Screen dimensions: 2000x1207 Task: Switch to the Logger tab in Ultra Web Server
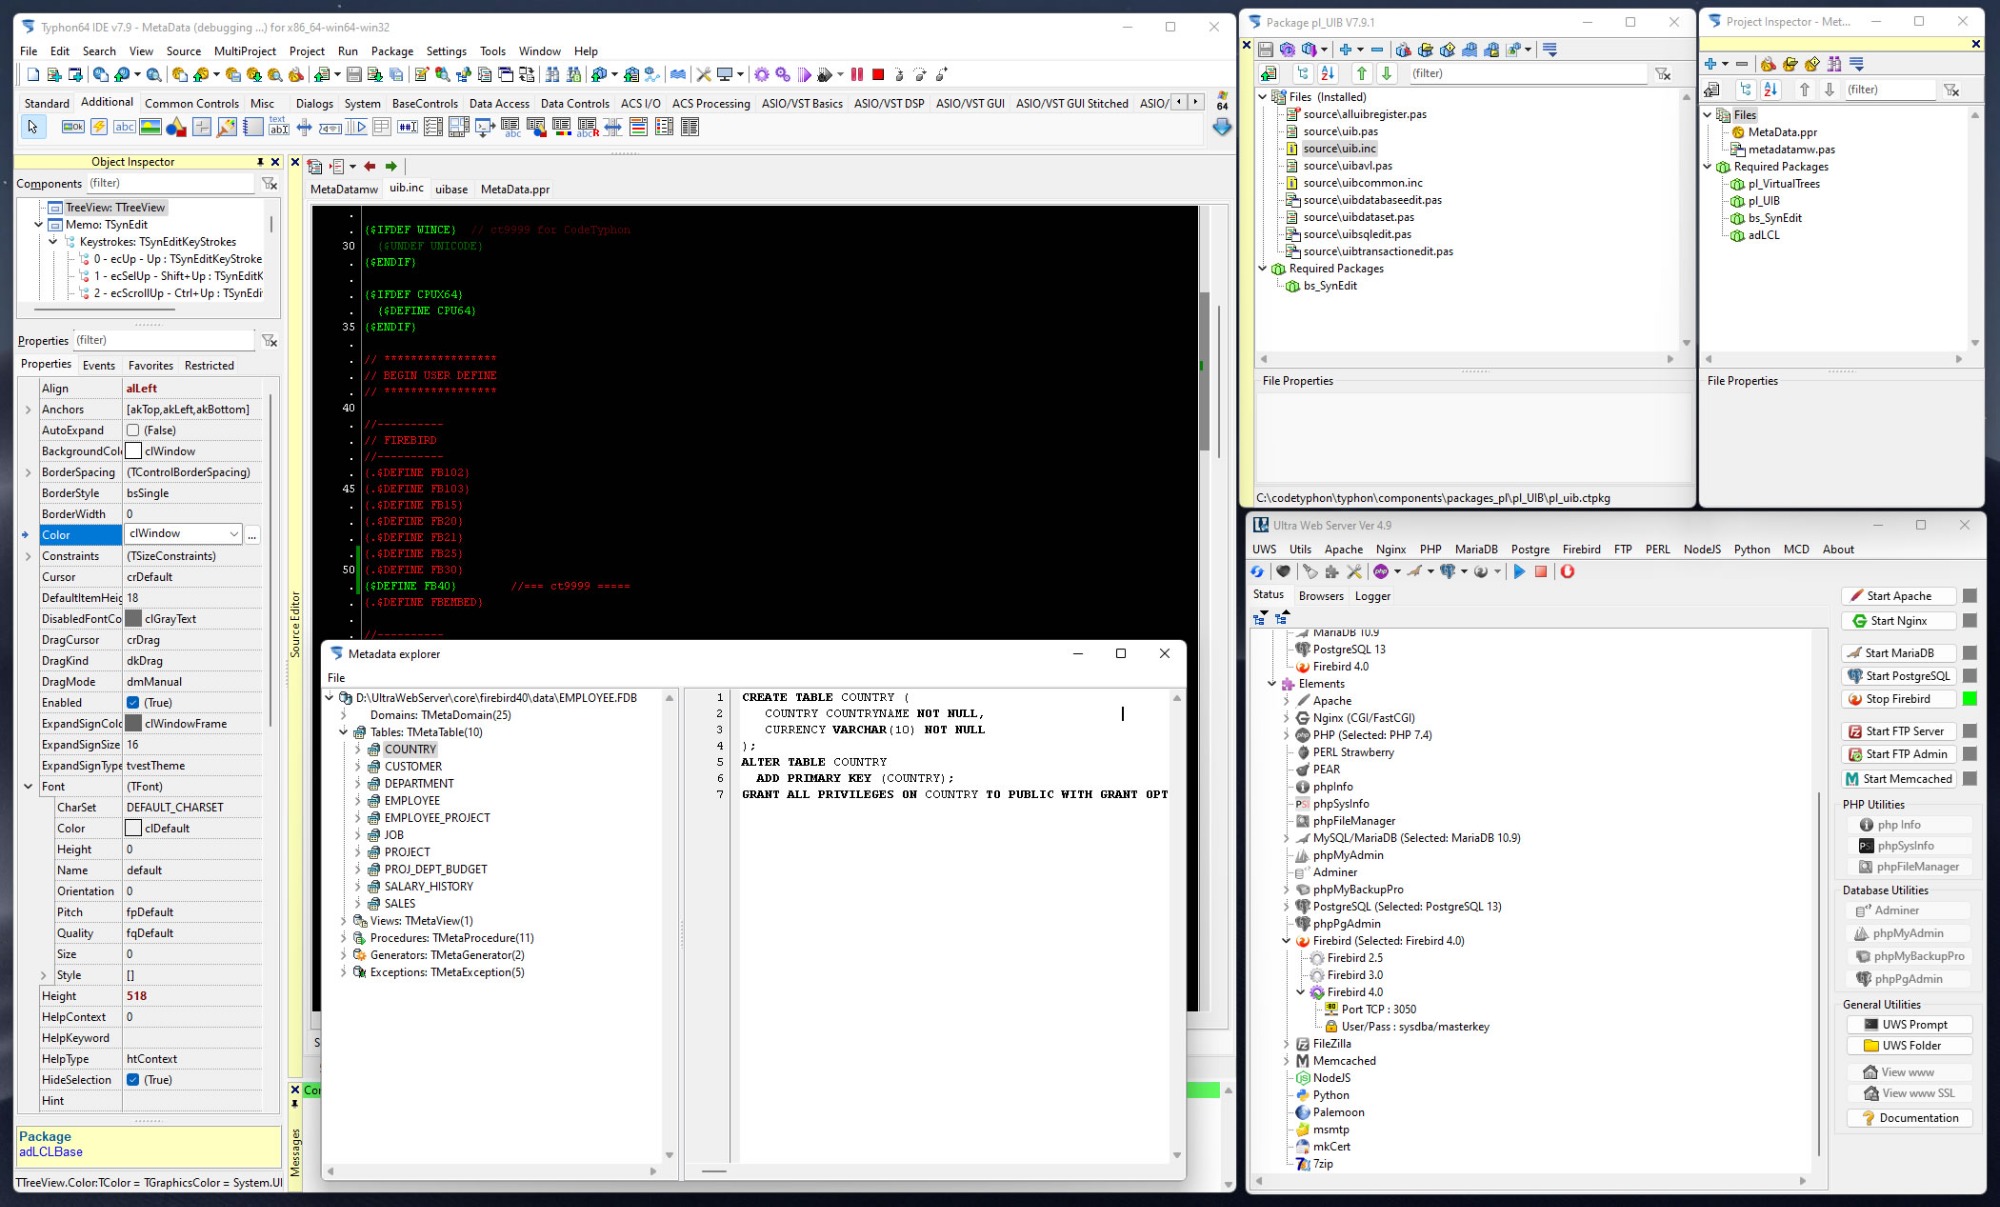point(1372,596)
